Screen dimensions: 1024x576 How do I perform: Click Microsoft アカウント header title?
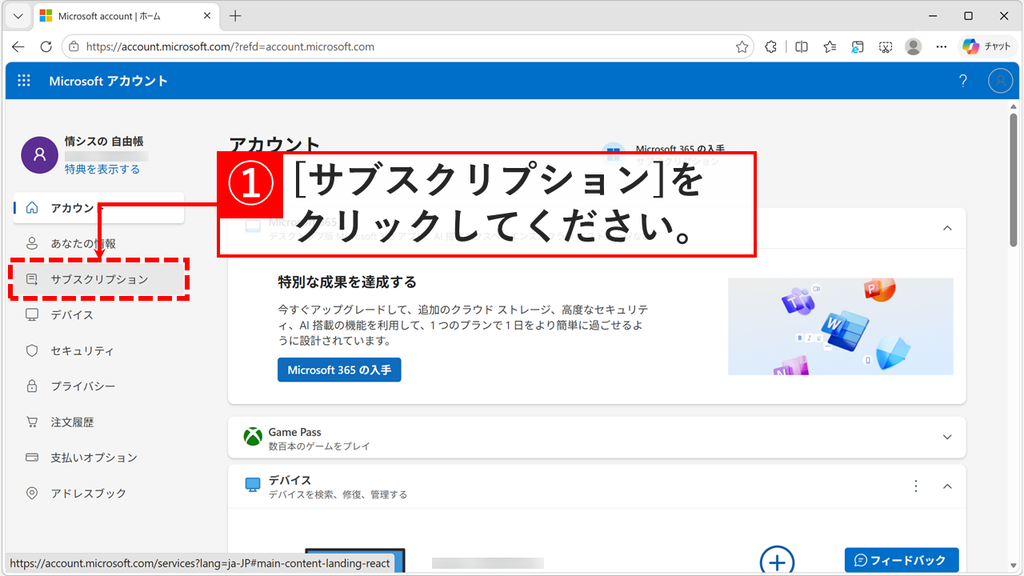[x=108, y=81]
